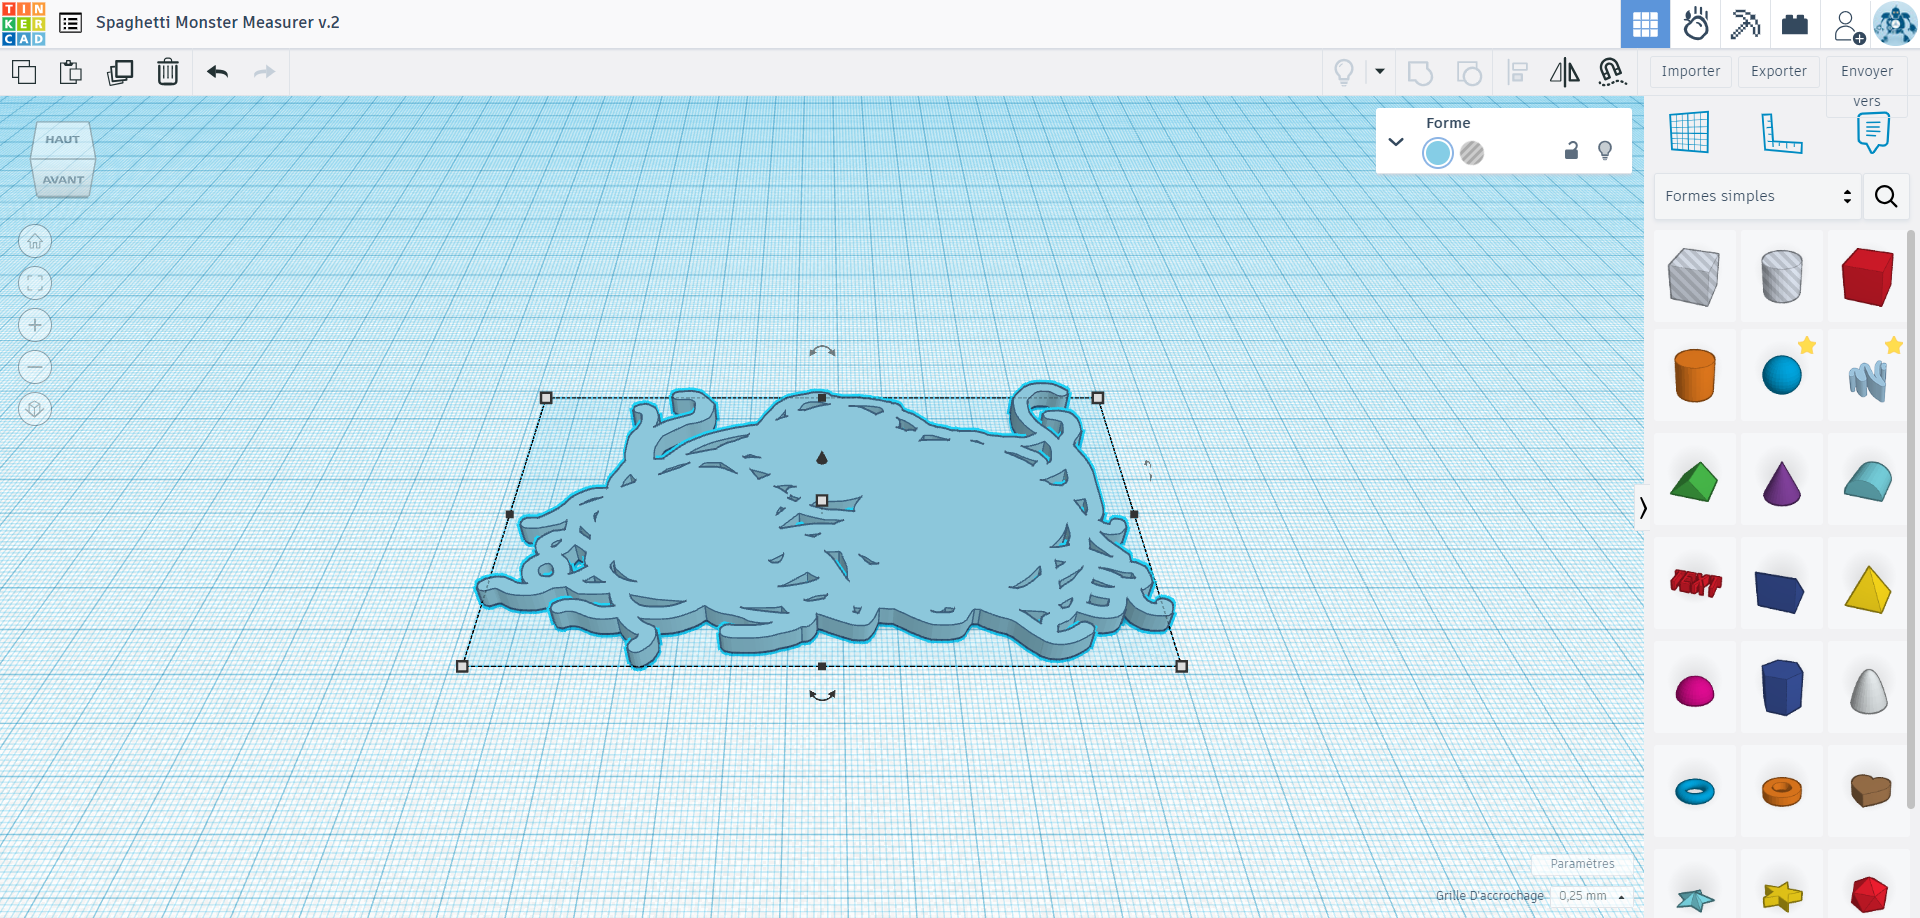Screen dimensions: 1920x918
Task: Select the red box shape
Action: tap(1868, 277)
